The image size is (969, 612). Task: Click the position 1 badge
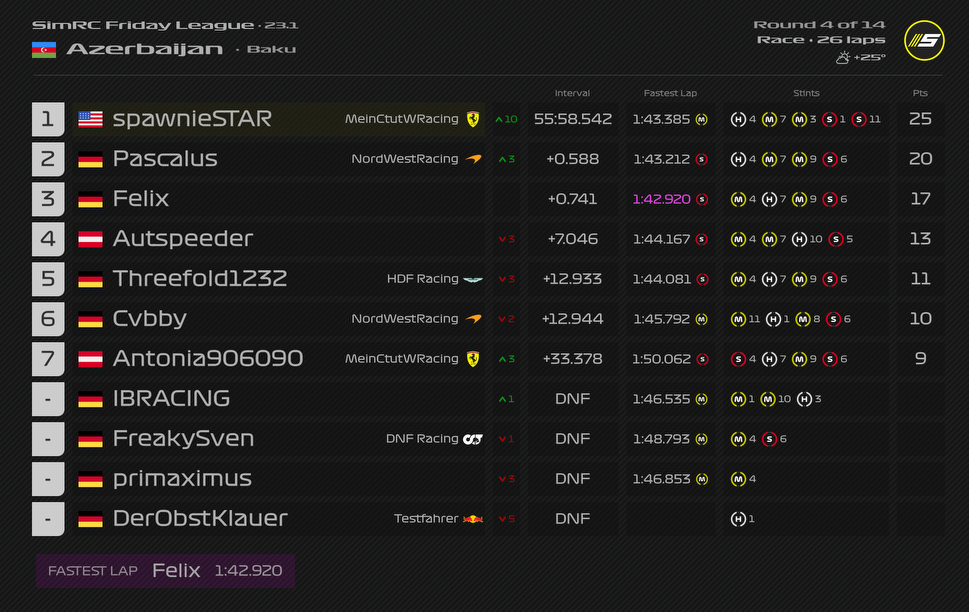coord(47,119)
